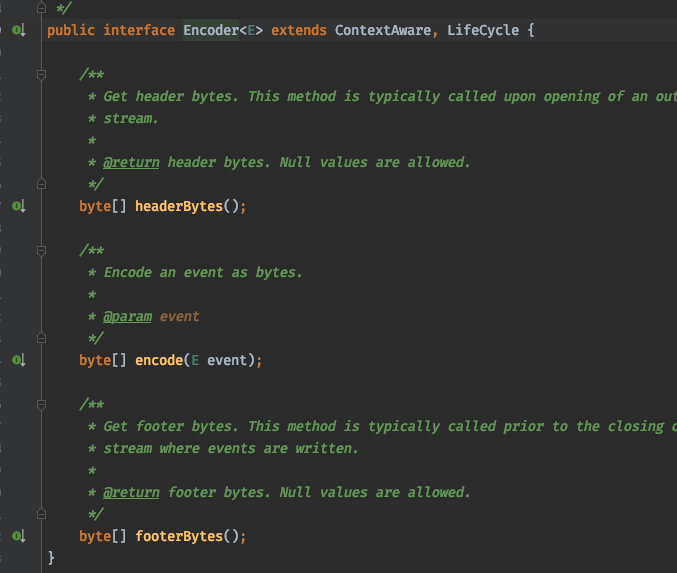Click the @param tag in encode Javadoc
This screenshot has height=573, width=677.
127,317
